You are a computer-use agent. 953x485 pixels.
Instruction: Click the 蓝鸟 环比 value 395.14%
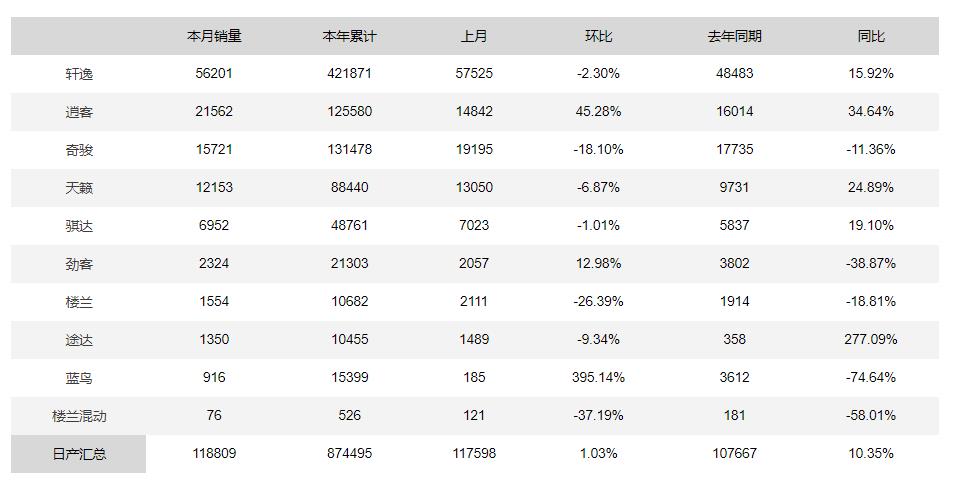[x=599, y=378]
